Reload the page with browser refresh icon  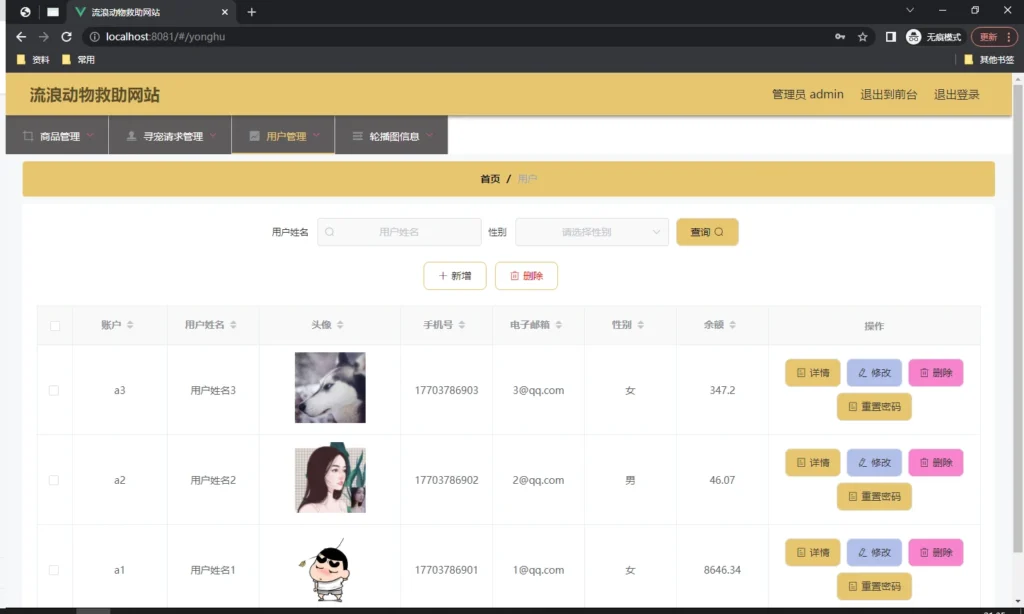pos(67,37)
